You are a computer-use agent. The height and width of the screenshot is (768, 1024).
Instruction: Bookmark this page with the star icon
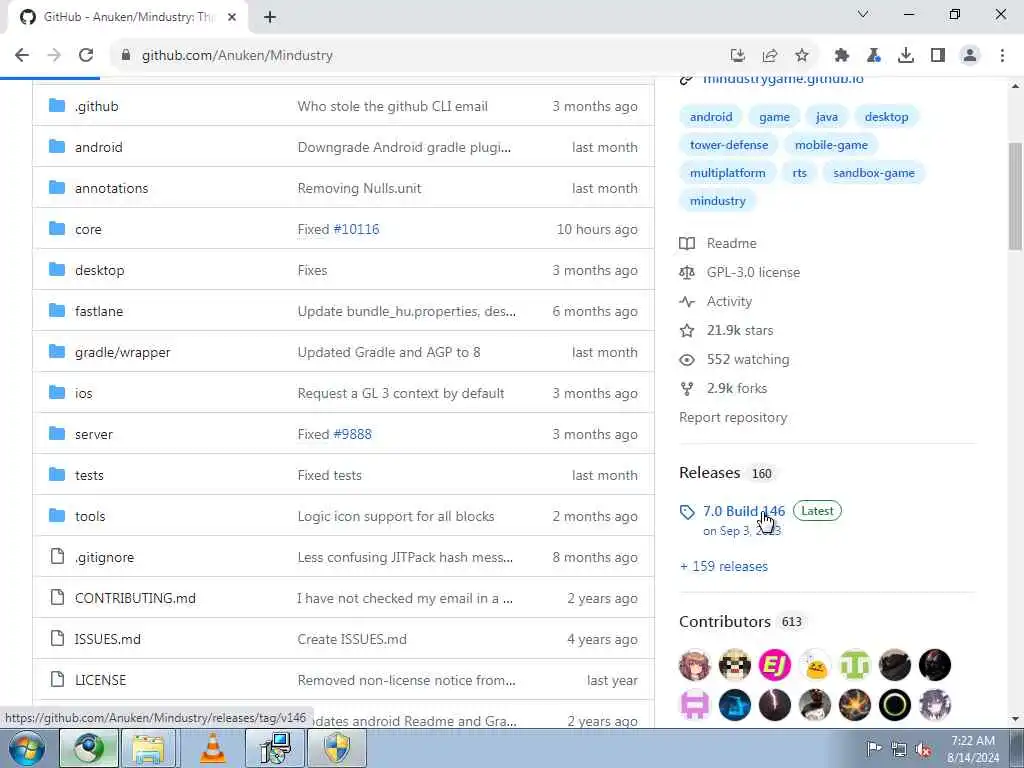click(802, 56)
